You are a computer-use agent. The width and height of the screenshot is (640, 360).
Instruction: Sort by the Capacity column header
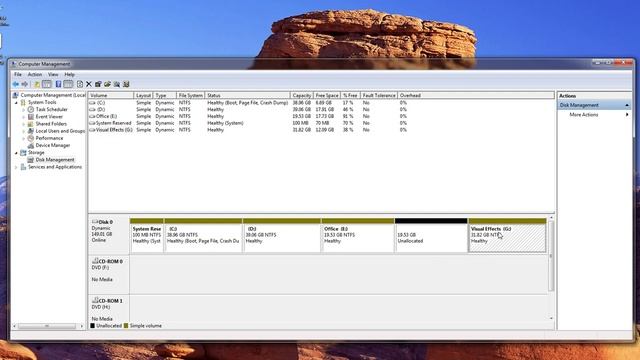click(302, 95)
